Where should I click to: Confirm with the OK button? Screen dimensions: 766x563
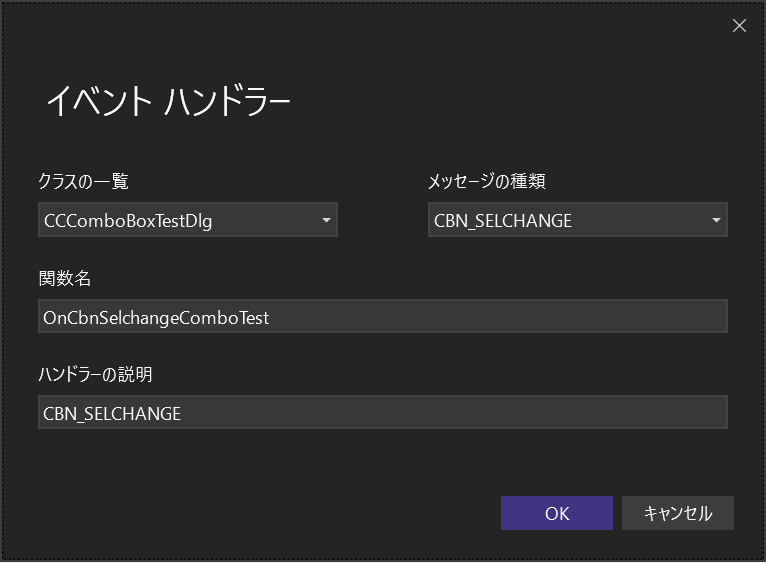(x=557, y=513)
